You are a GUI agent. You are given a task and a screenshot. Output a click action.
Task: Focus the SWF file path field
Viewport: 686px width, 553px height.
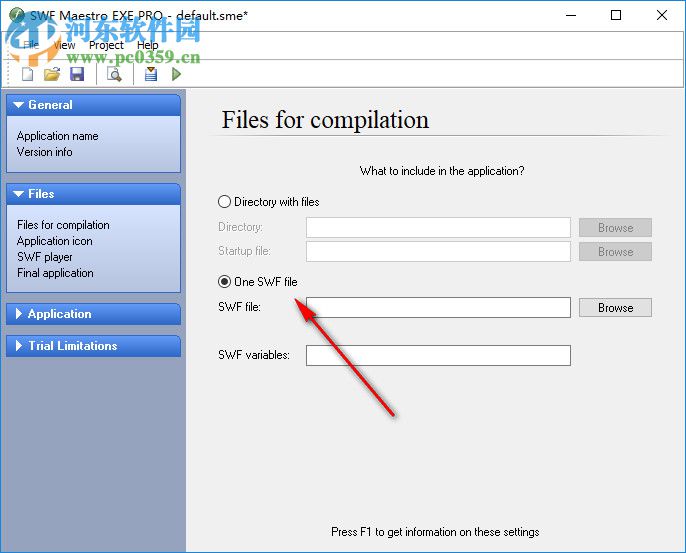coord(438,308)
